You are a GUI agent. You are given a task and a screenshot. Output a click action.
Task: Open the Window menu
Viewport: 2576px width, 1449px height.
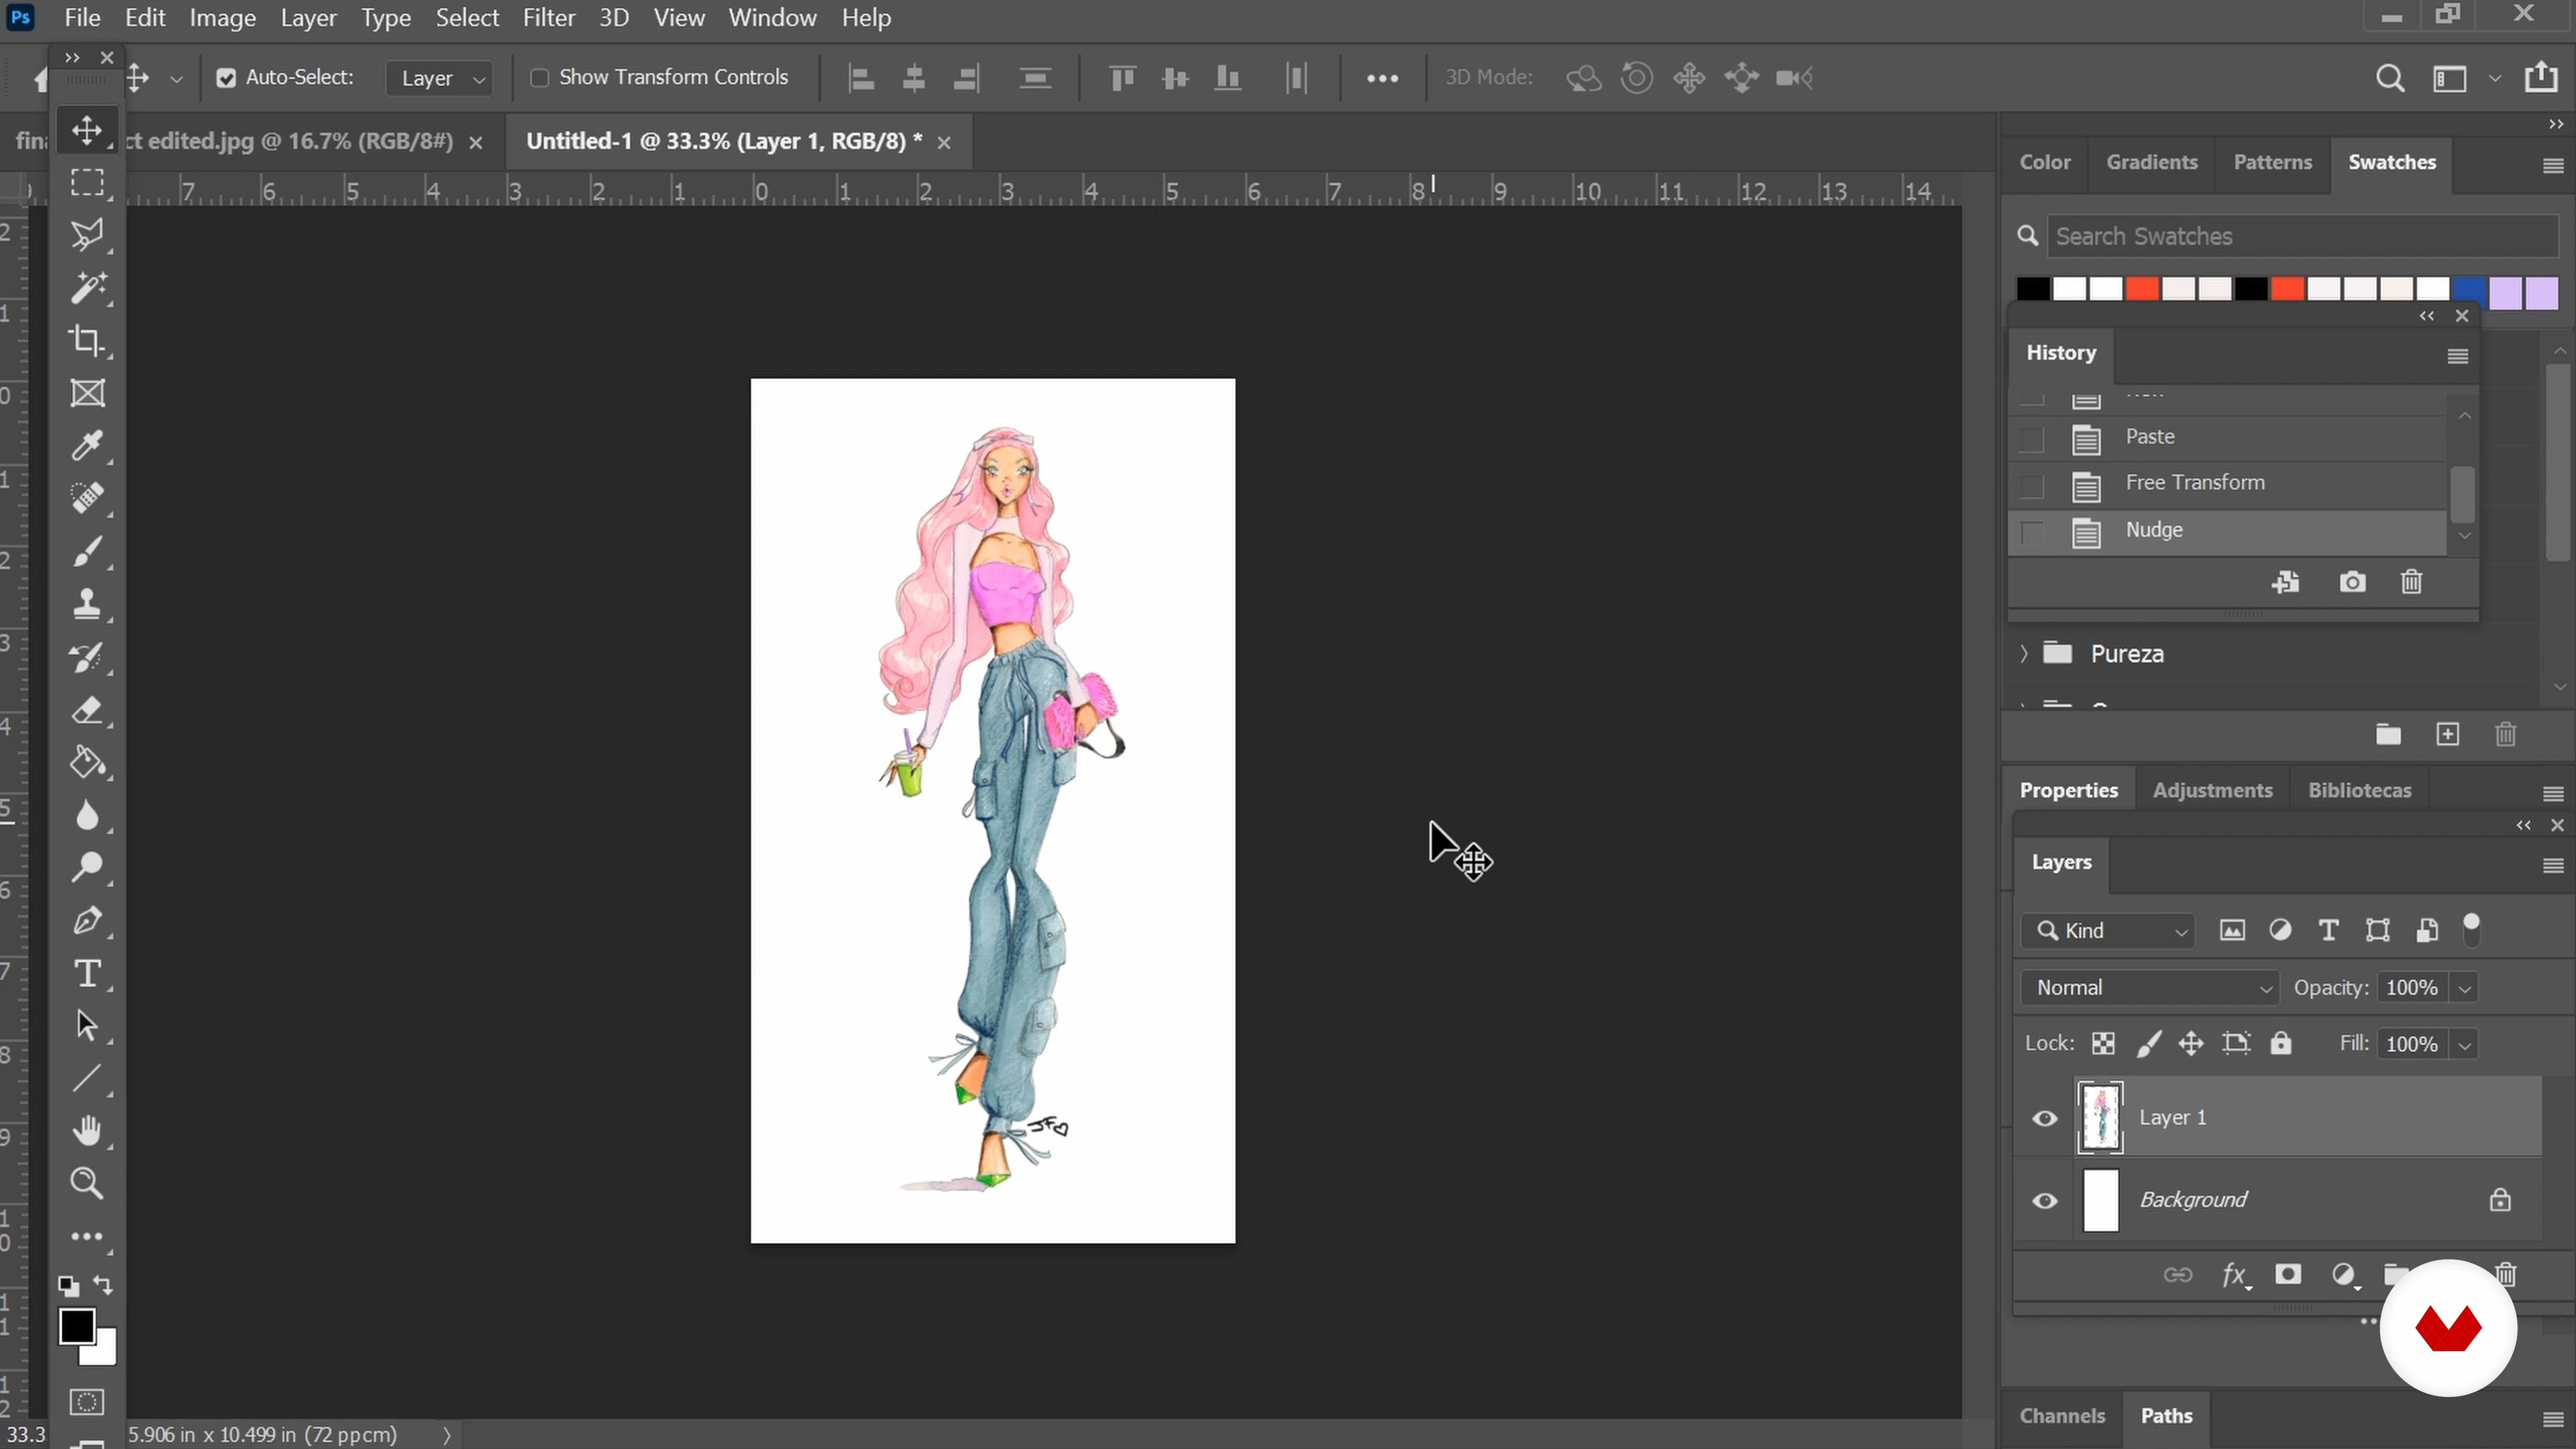tap(772, 18)
